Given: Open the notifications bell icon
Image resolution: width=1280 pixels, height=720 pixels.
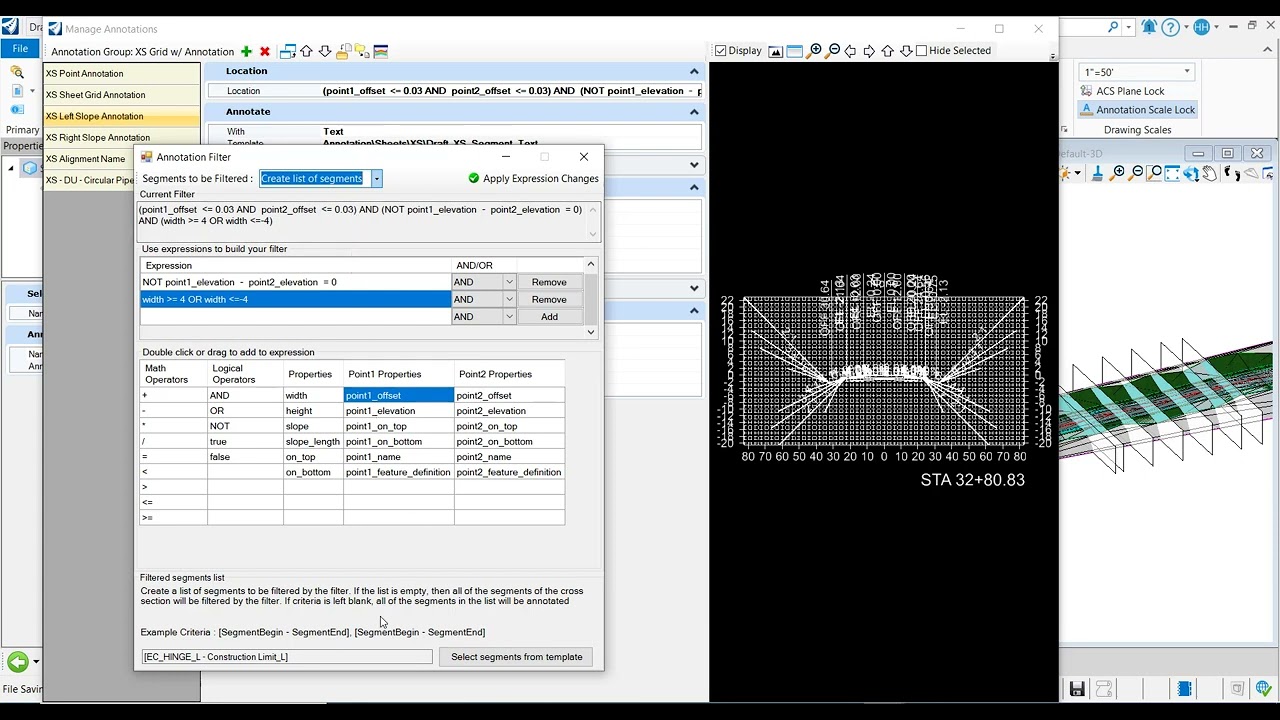Looking at the screenshot, I should click(1149, 28).
